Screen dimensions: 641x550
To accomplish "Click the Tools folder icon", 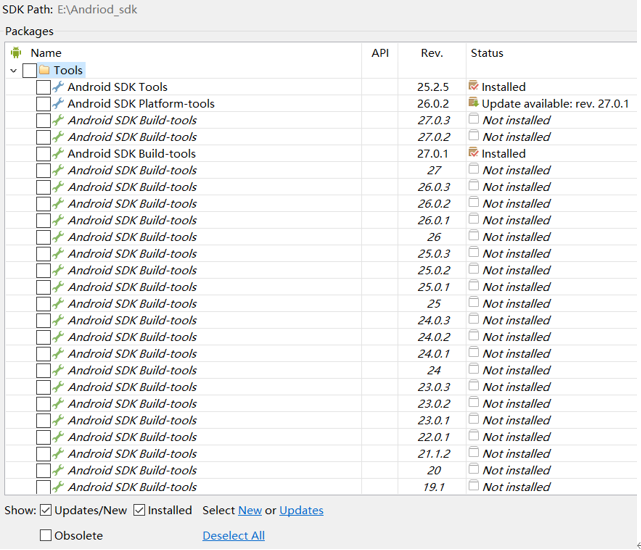I will [44, 70].
